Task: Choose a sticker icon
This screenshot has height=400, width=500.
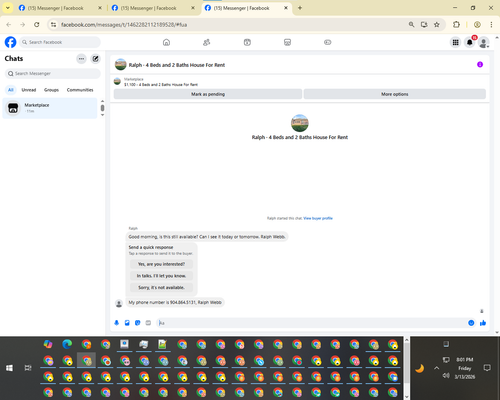Action: pyautogui.click(x=138, y=323)
